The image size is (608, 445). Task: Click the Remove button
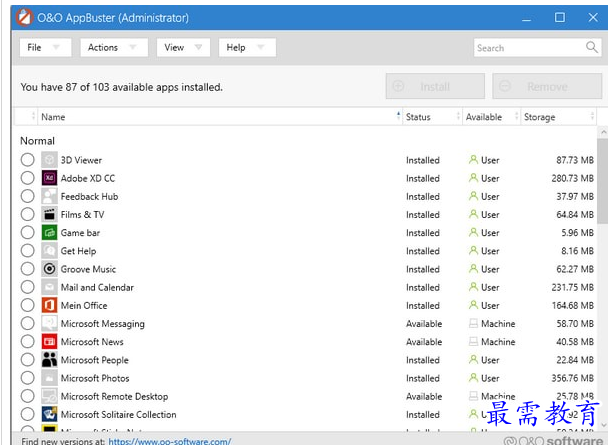[x=547, y=86]
